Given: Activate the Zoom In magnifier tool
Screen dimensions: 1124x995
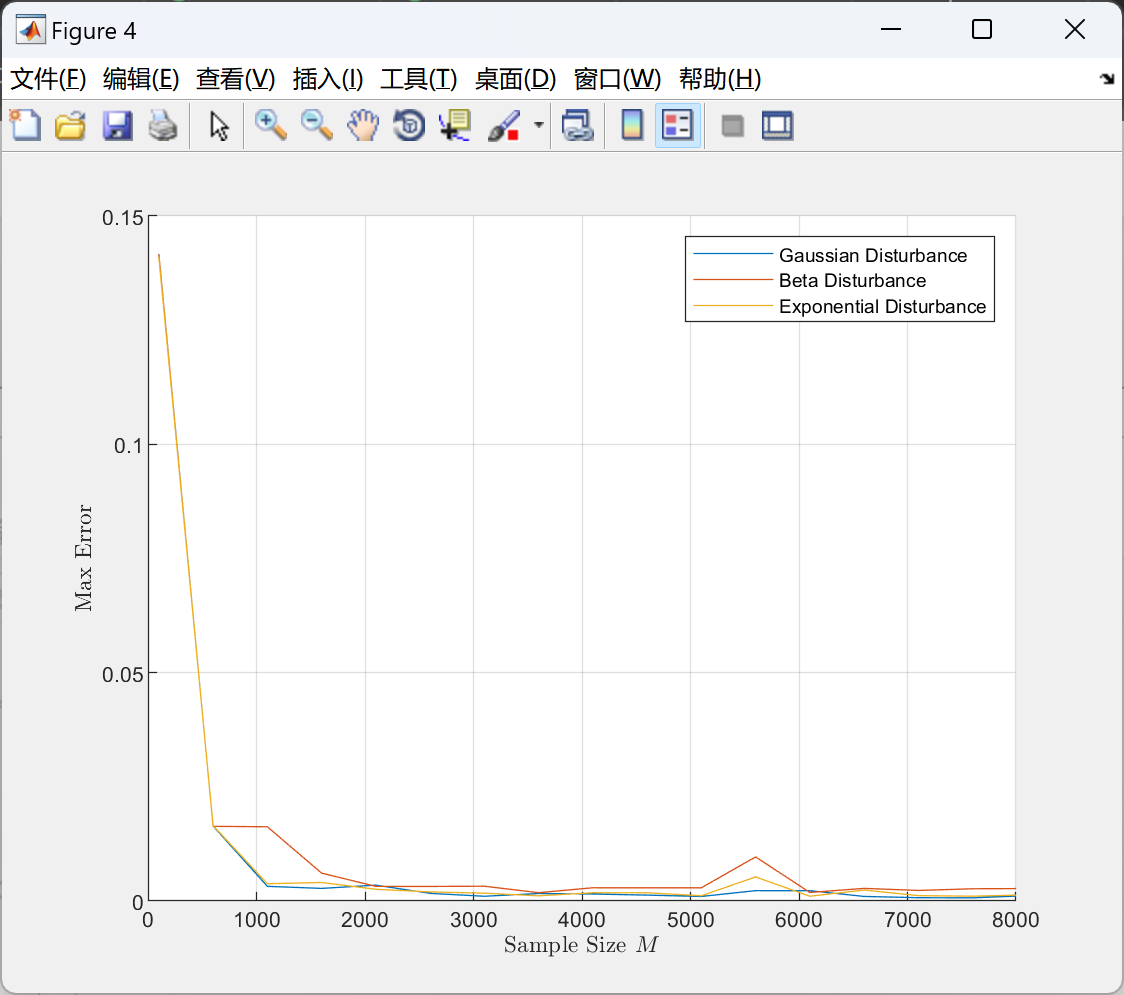Looking at the screenshot, I should 270,125.
